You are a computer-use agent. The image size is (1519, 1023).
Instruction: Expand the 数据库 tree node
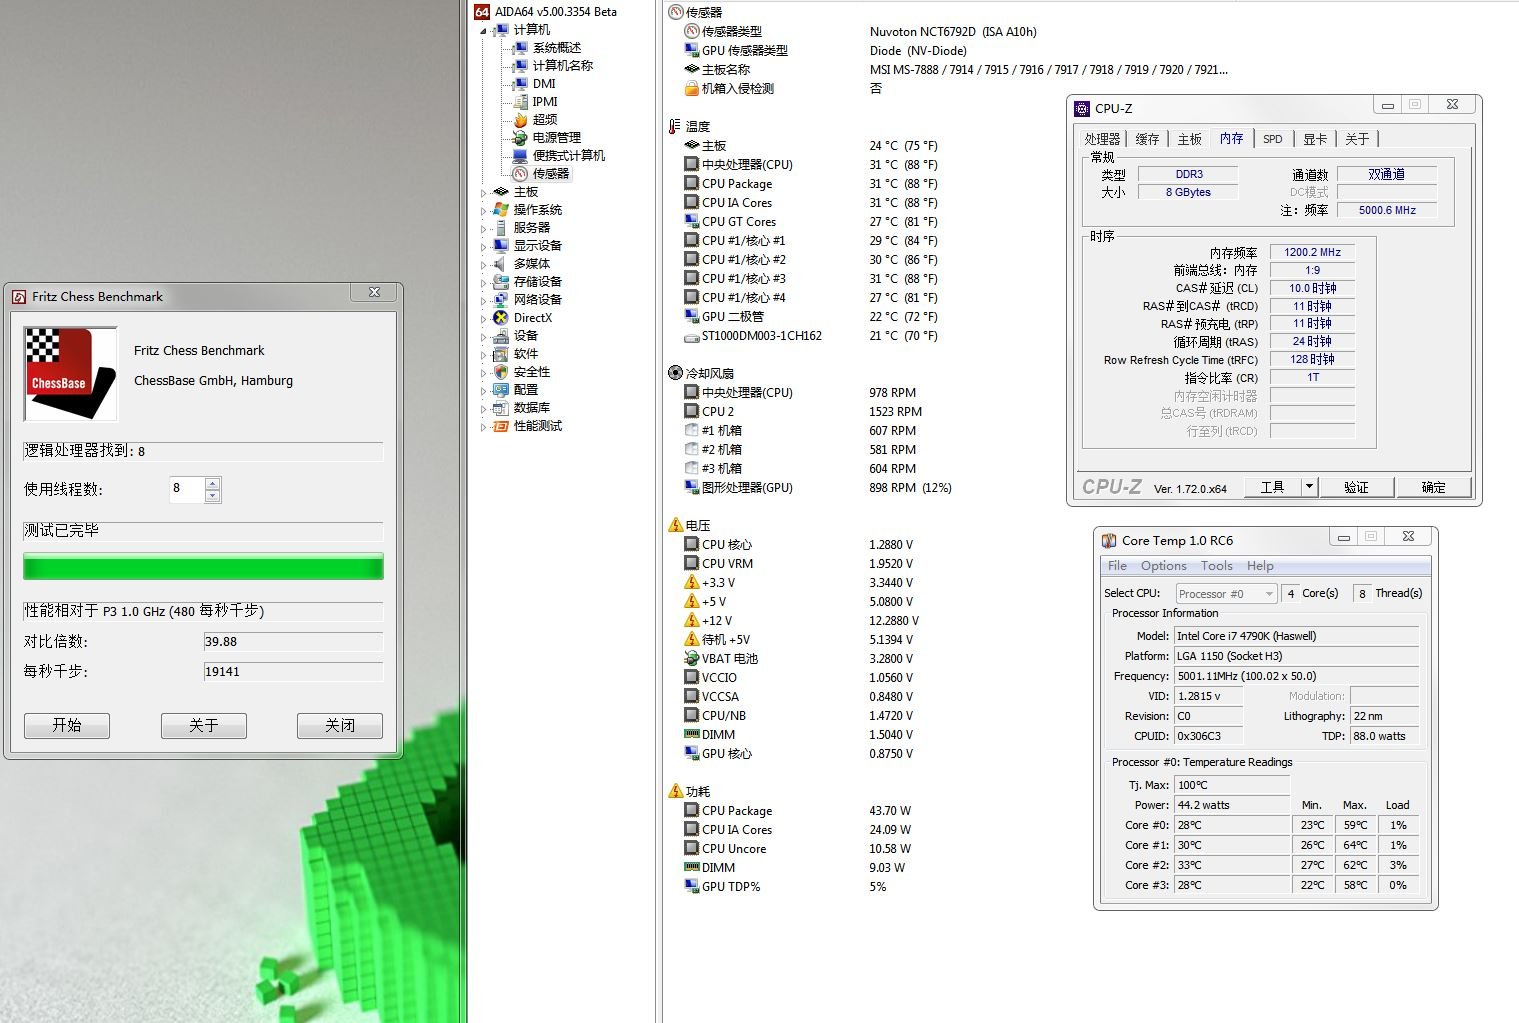pos(483,409)
